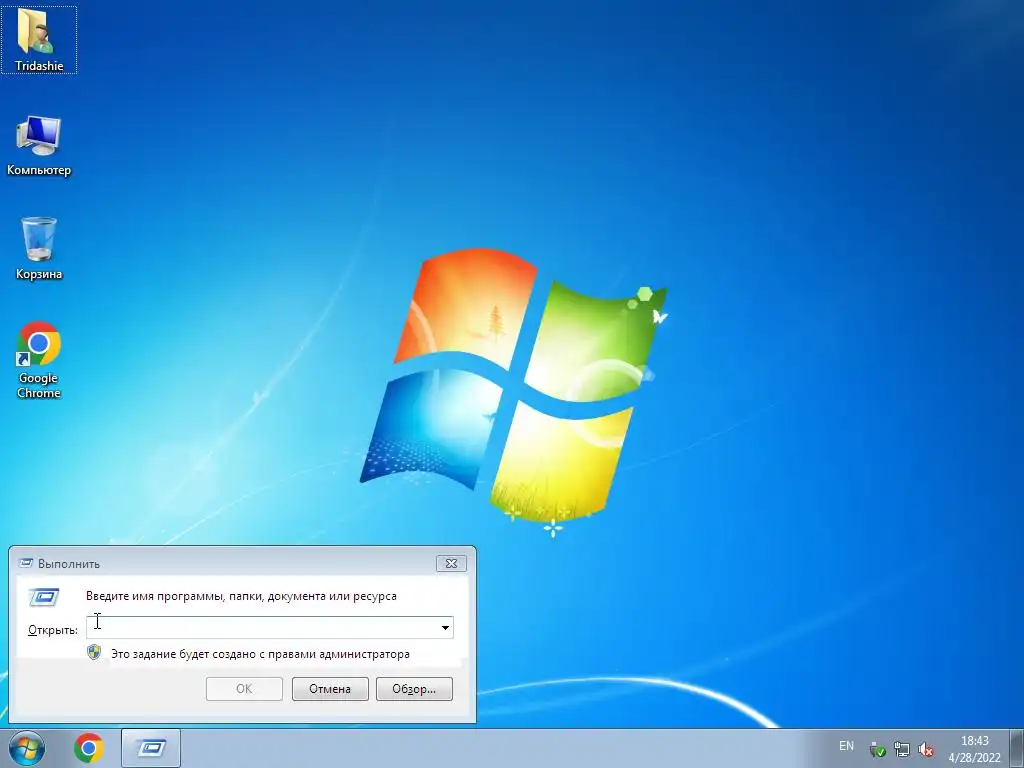Screen dimensions: 1024x768
Task: Click the Обзор... button
Action: pyautogui.click(x=414, y=689)
